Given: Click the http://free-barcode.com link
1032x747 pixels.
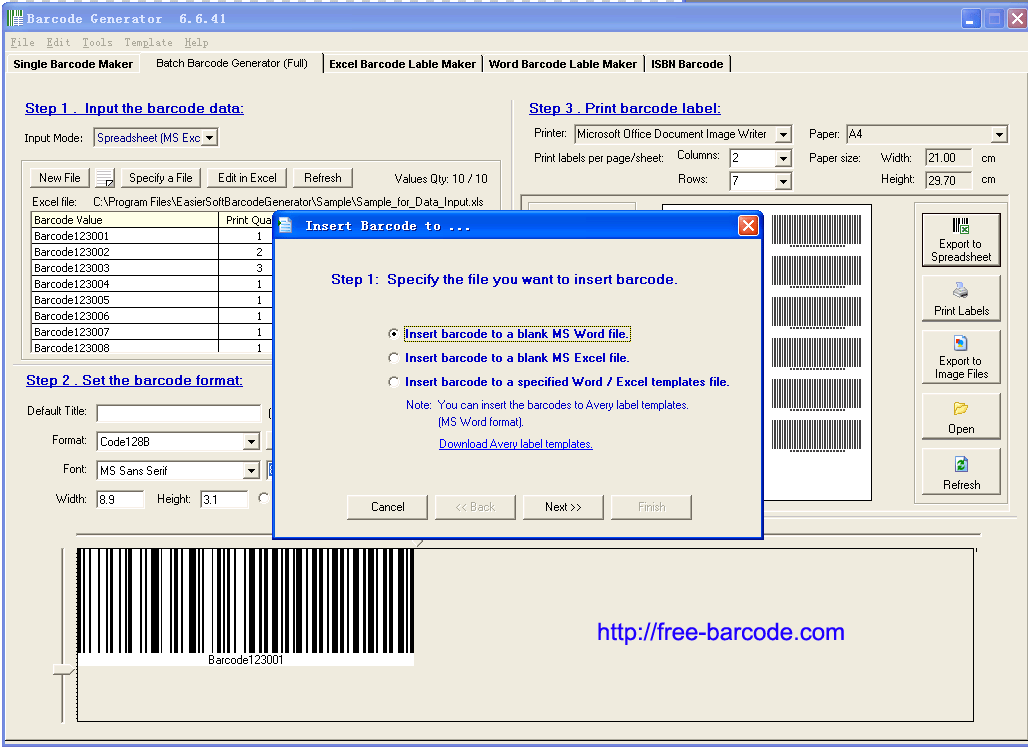Looking at the screenshot, I should click(x=721, y=632).
